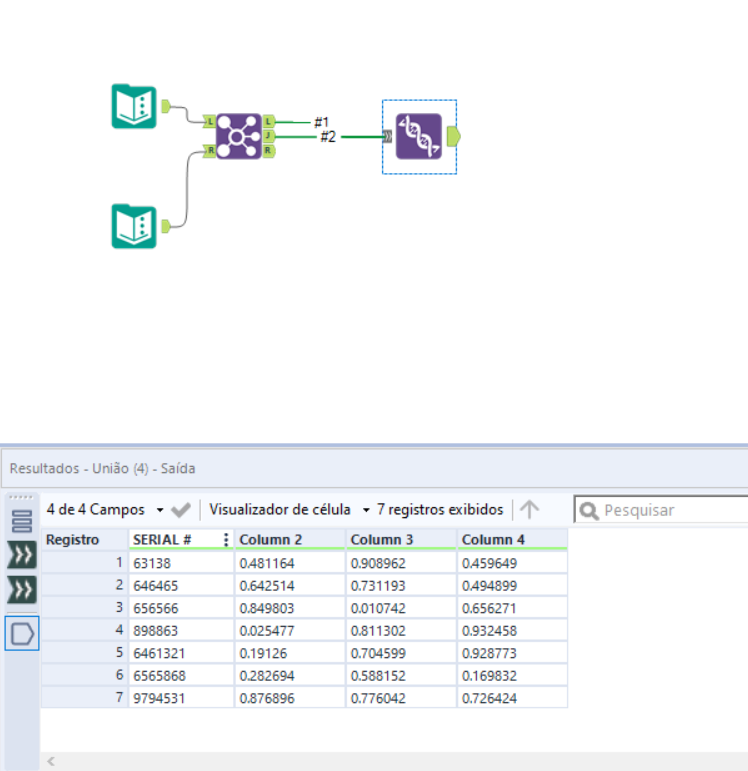Click output anchor of upper Input Data tool
748x771 pixels.
(x=166, y=106)
